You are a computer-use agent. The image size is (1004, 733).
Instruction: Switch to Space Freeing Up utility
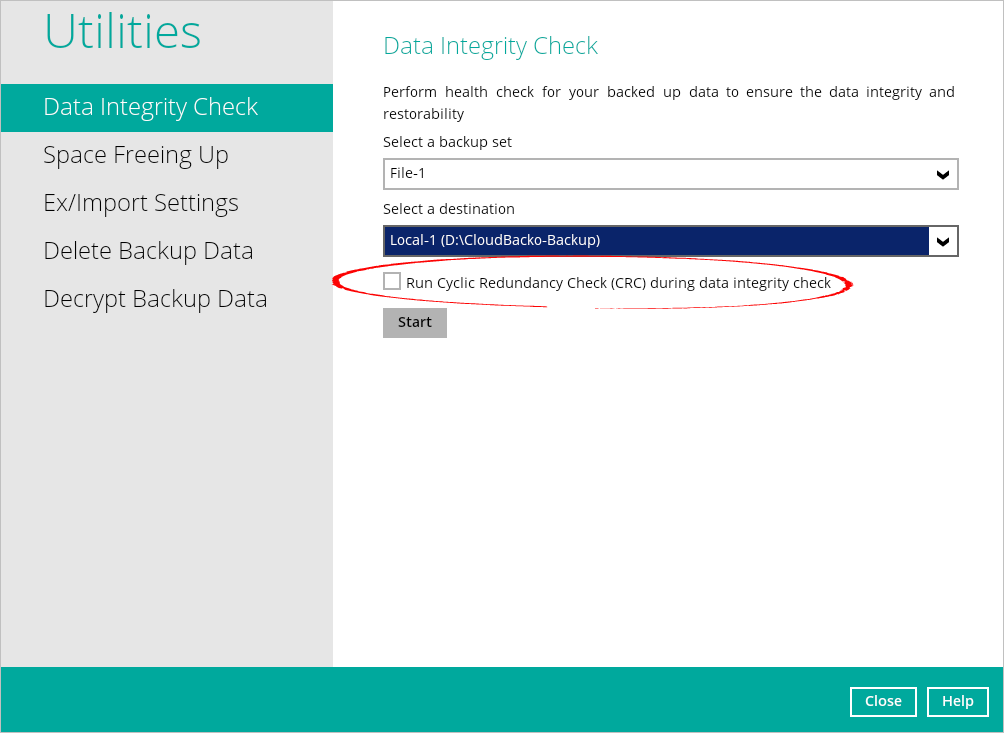136,155
